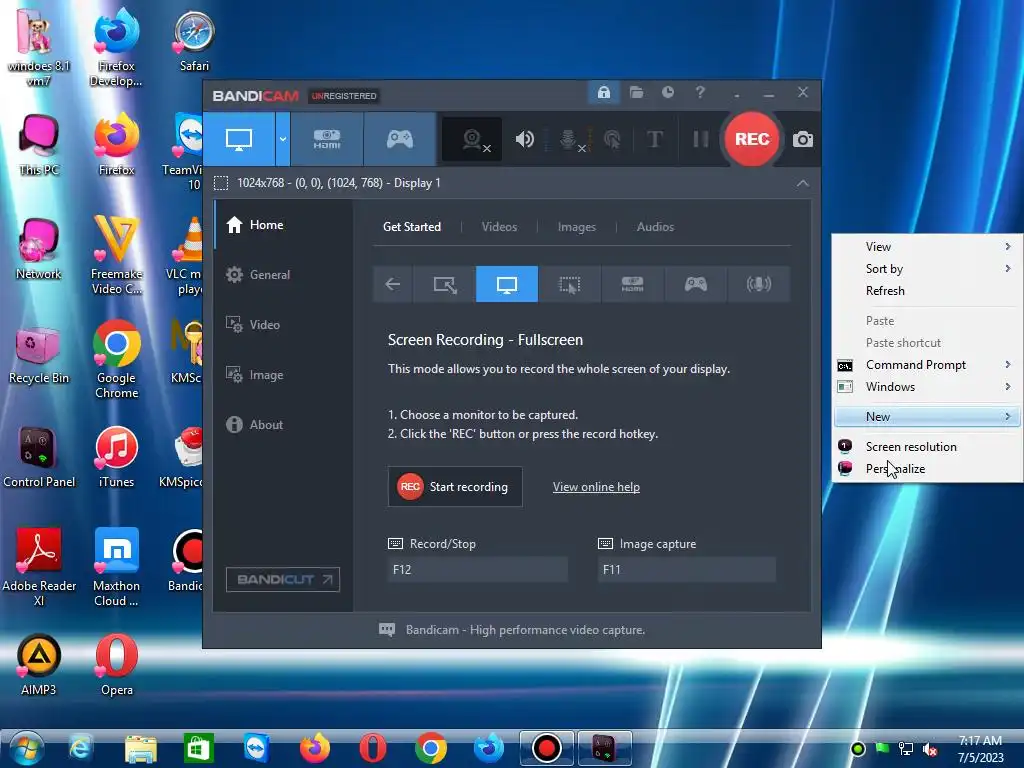This screenshot has height=768, width=1024.
Task: Take screenshot with camera icon
Action: pyautogui.click(x=803, y=139)
